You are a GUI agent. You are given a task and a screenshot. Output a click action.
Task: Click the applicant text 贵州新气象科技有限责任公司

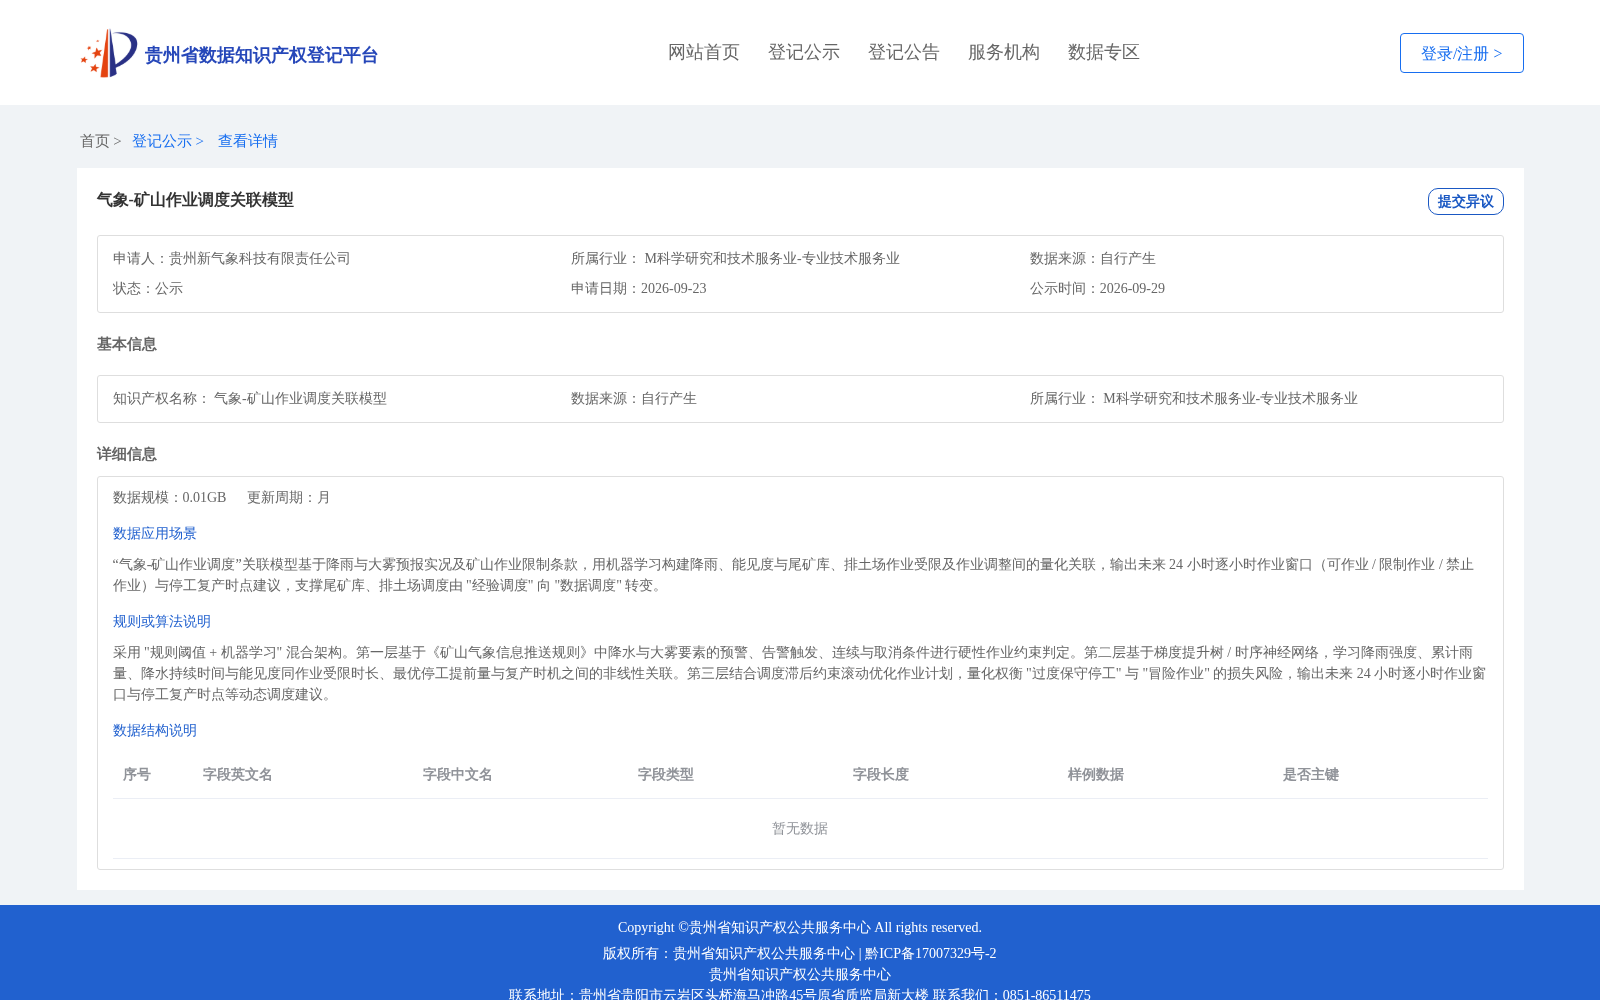click(x=260, y=258)
